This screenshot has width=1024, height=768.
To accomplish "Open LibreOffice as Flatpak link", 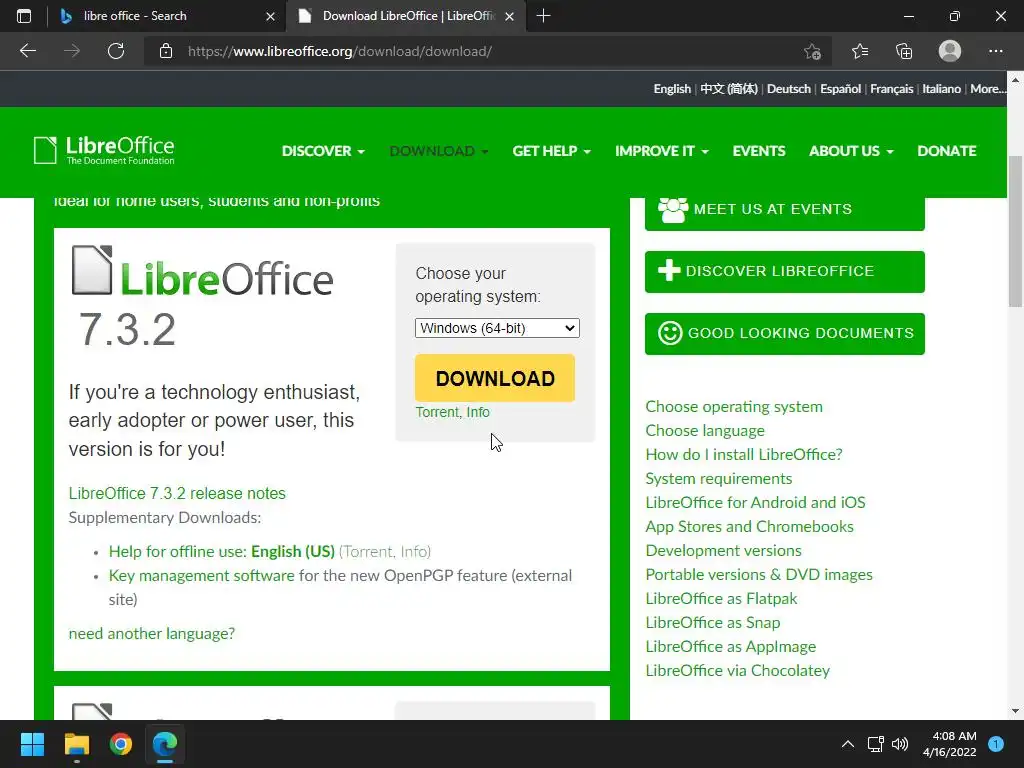I will point(721,599).
